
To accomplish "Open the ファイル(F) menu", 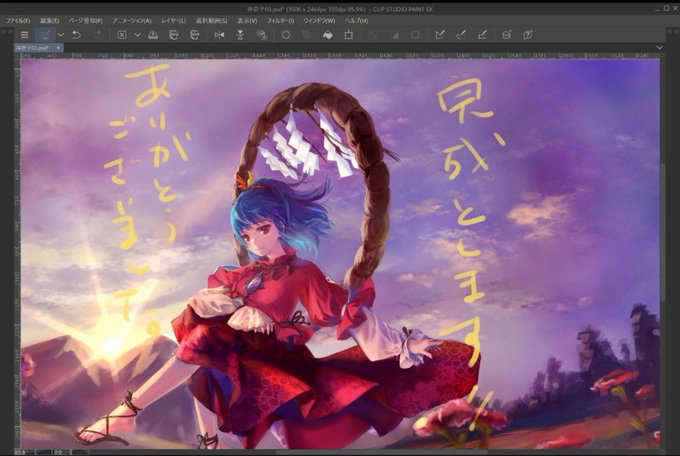I will (18, 21).
